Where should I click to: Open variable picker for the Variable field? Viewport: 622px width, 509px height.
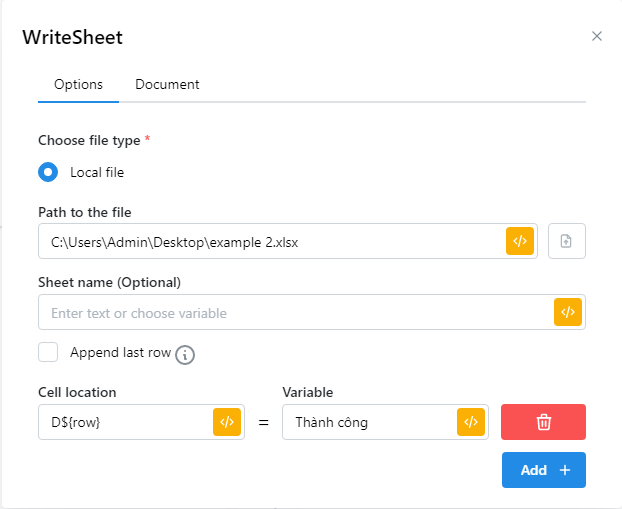tap(471, 422)
